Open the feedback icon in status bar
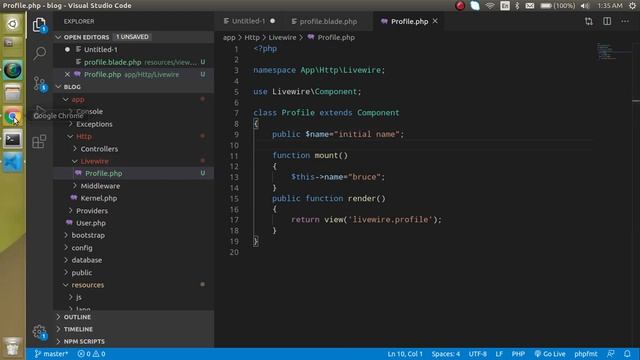This screenshot has width=640, height=360. pos(611,354)
